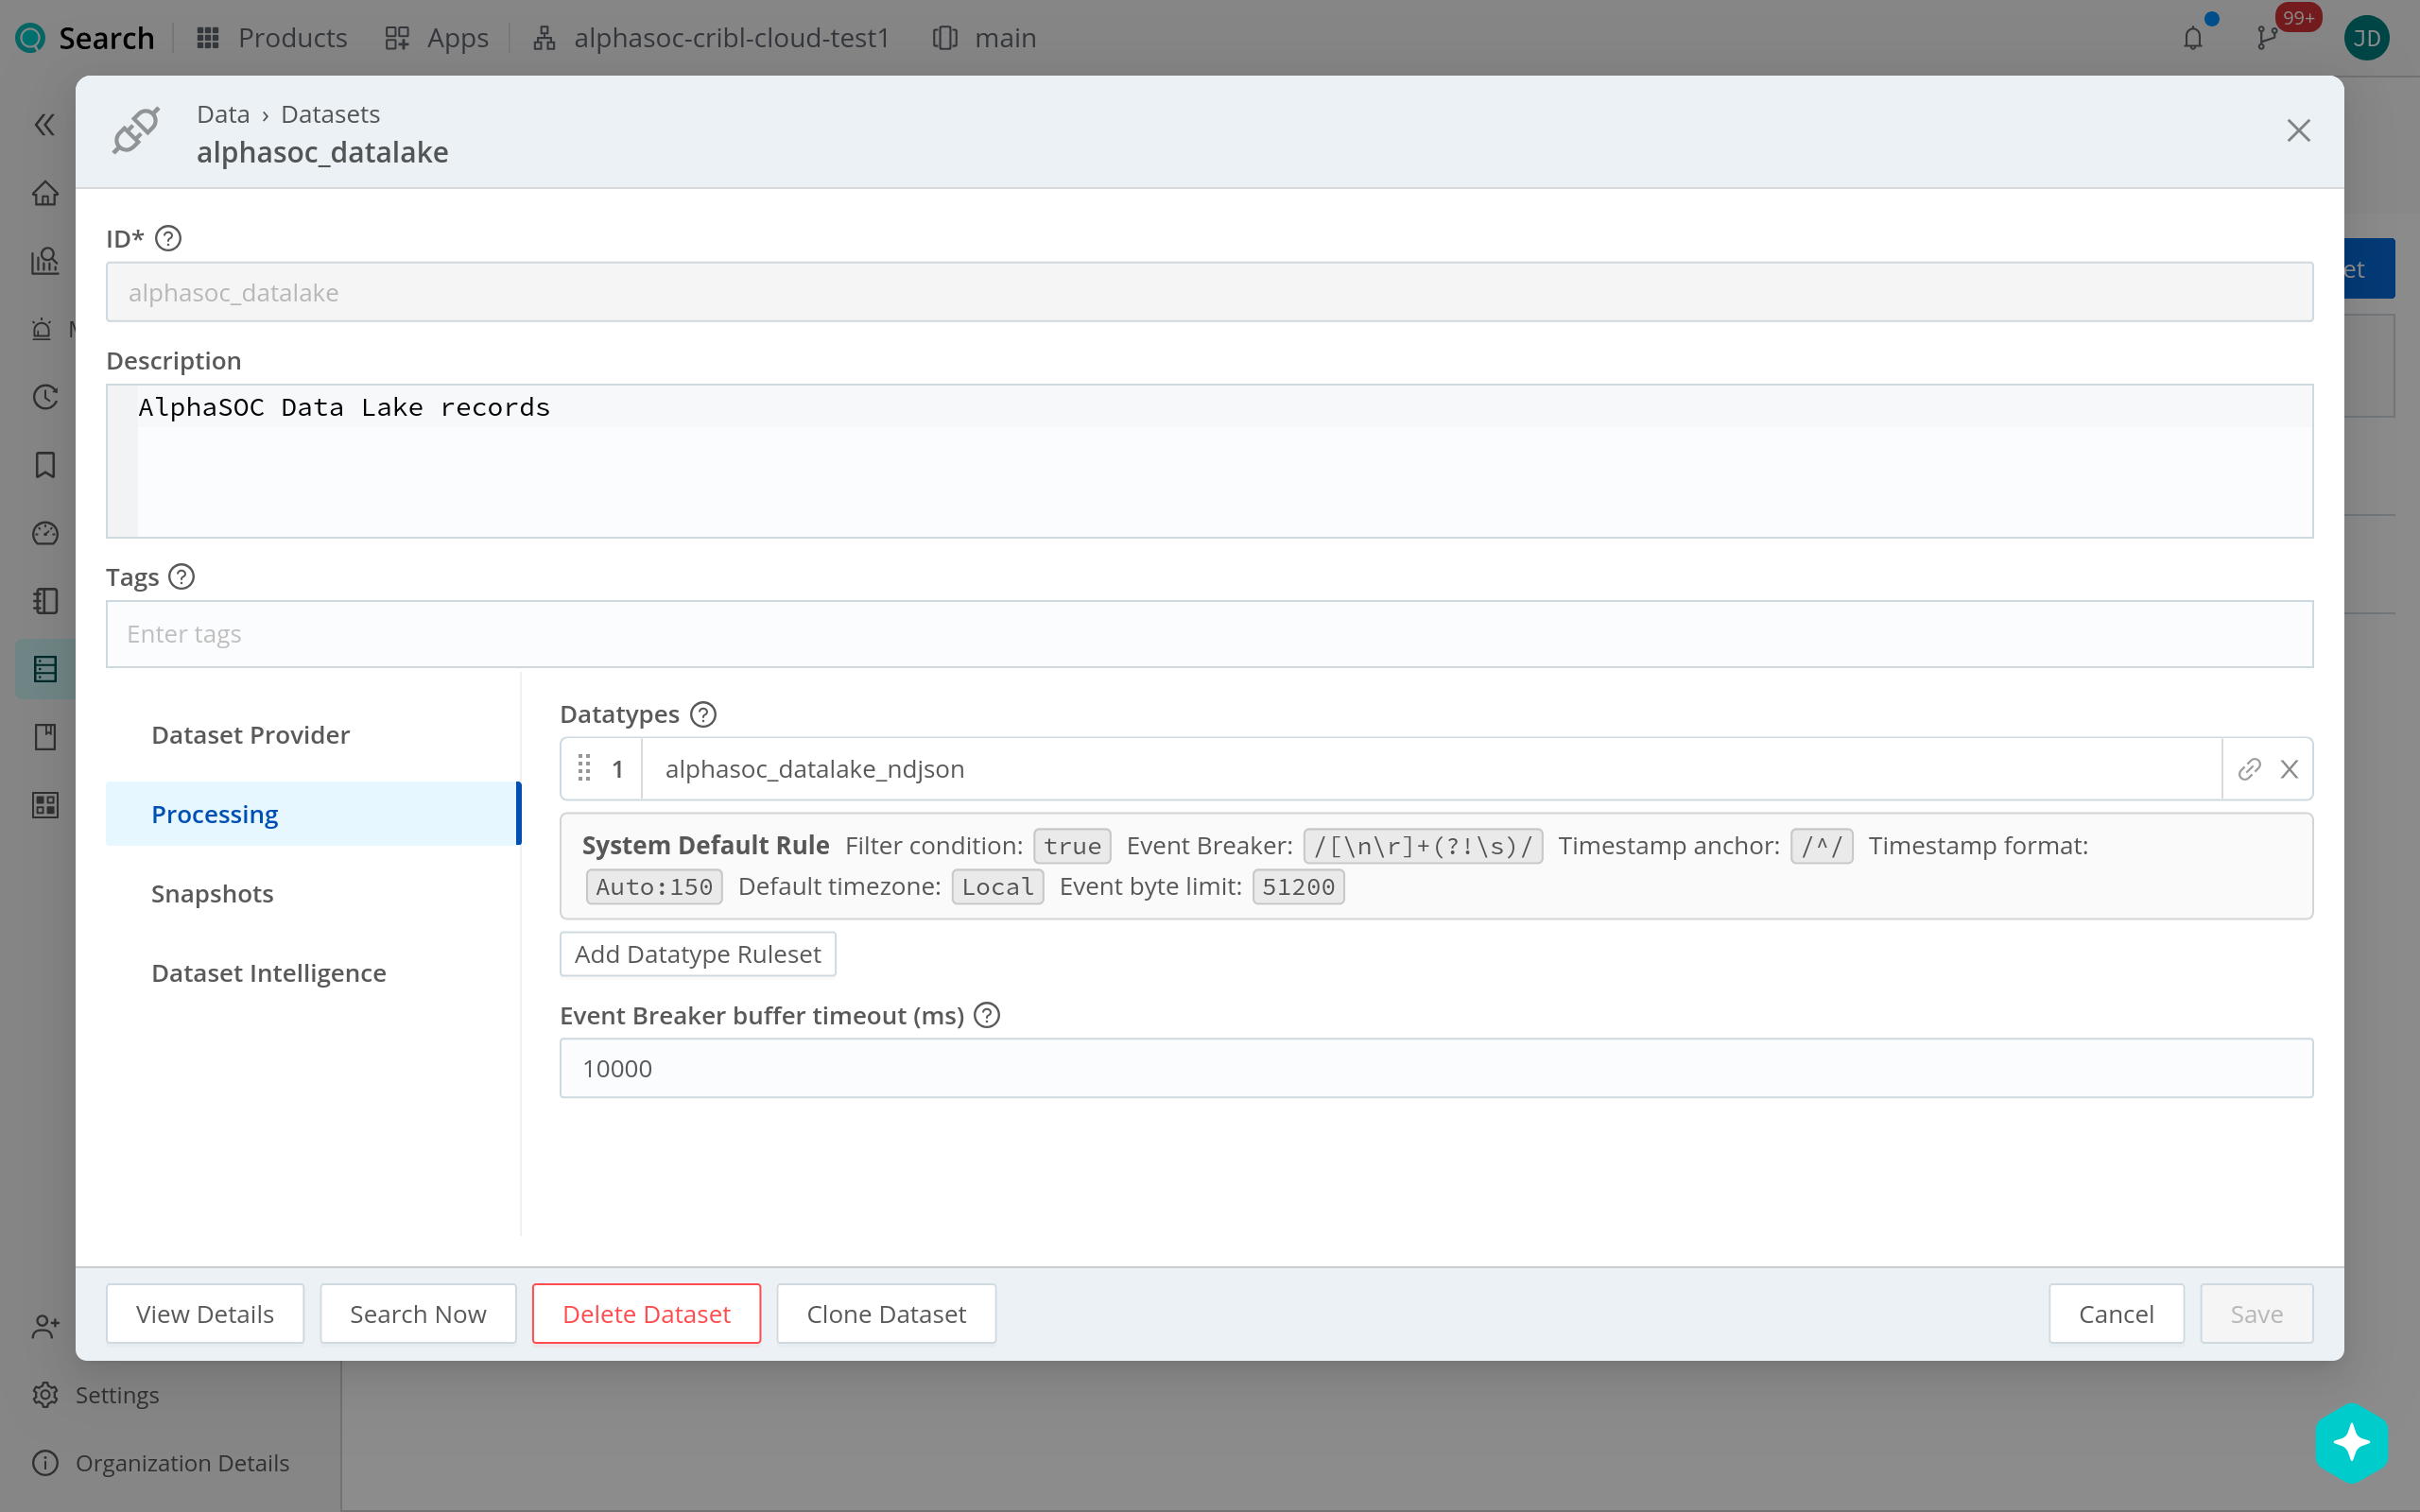The width and height of the screenshot is (2420, 1512).
Task: Click the Auto:150 timestamp format value
Action: pyautogui.click(x=654, y=886)
